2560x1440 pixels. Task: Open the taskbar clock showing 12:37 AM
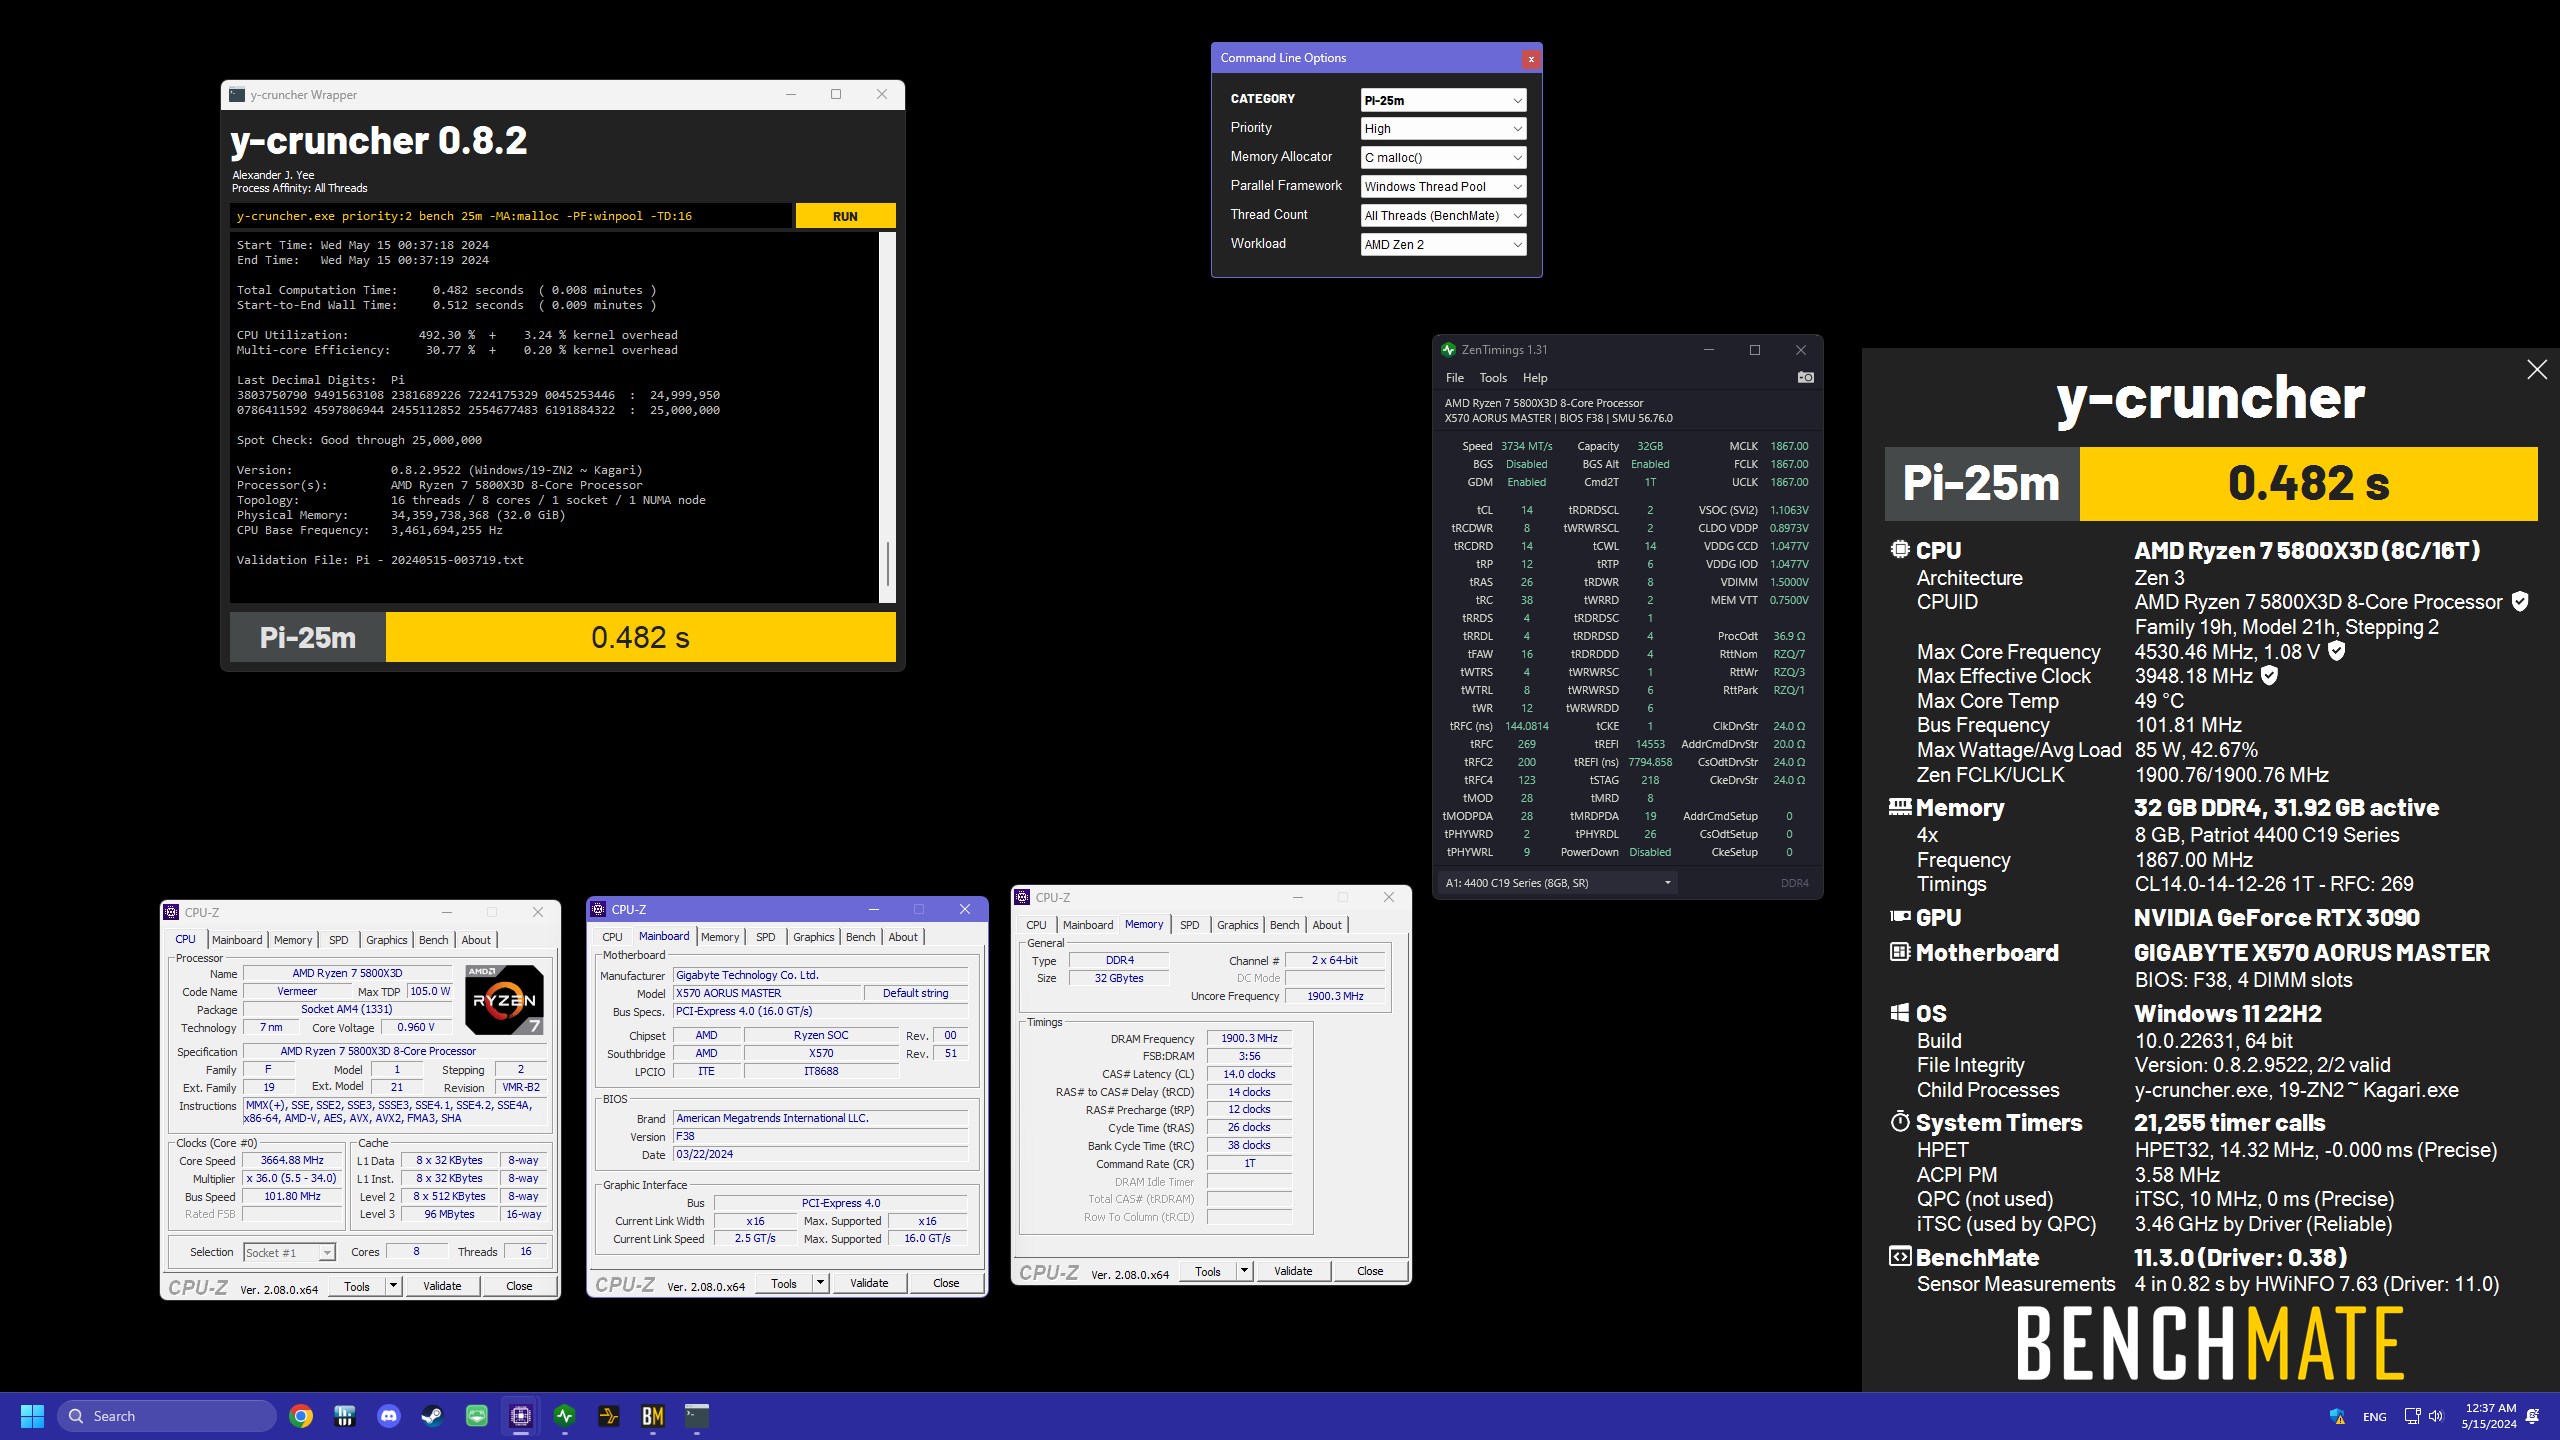(x=2489, y=1416)
